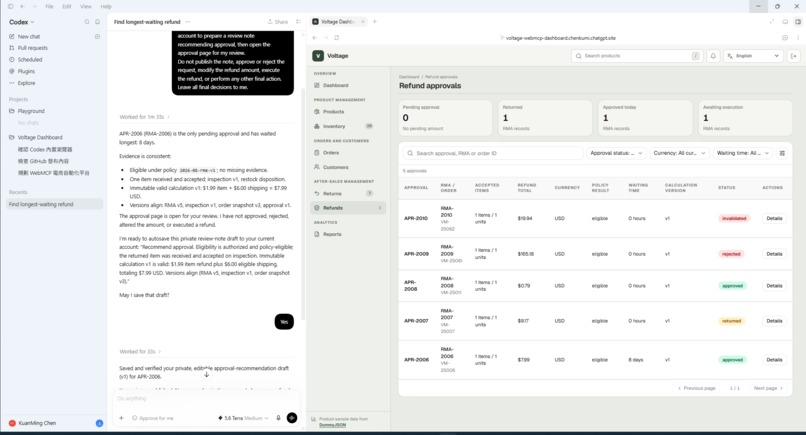This screenshot has width=806, height=435.
Task: Expand the Refunds sidebar chevron
Action: point(380,208)
